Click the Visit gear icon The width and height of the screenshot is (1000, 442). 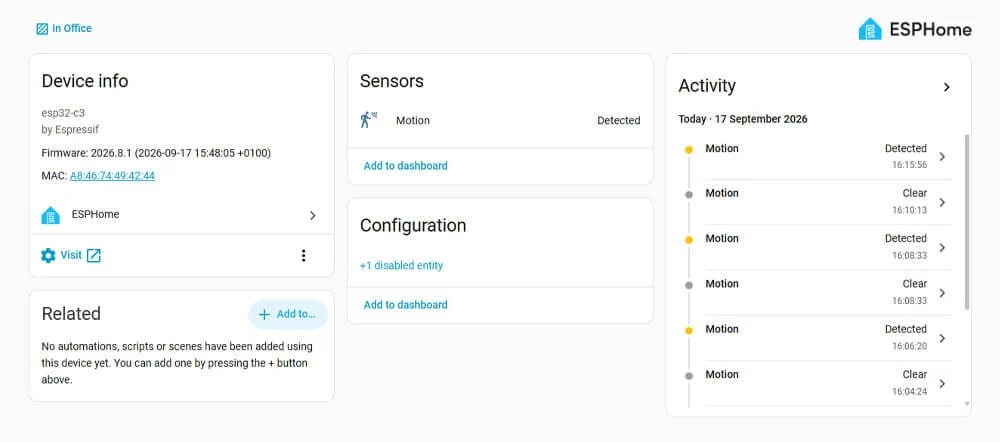pos(48,256)
